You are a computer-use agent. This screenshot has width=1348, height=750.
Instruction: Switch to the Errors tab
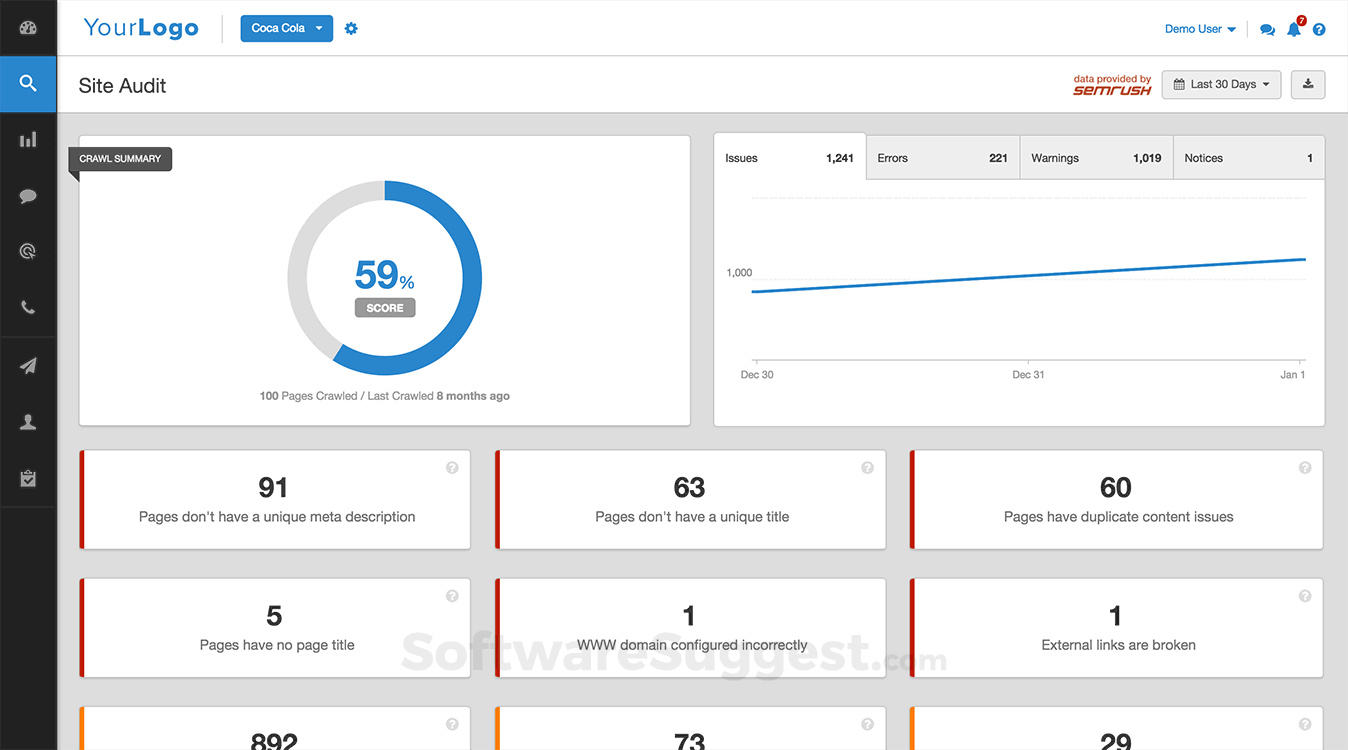tap(942, 158)
